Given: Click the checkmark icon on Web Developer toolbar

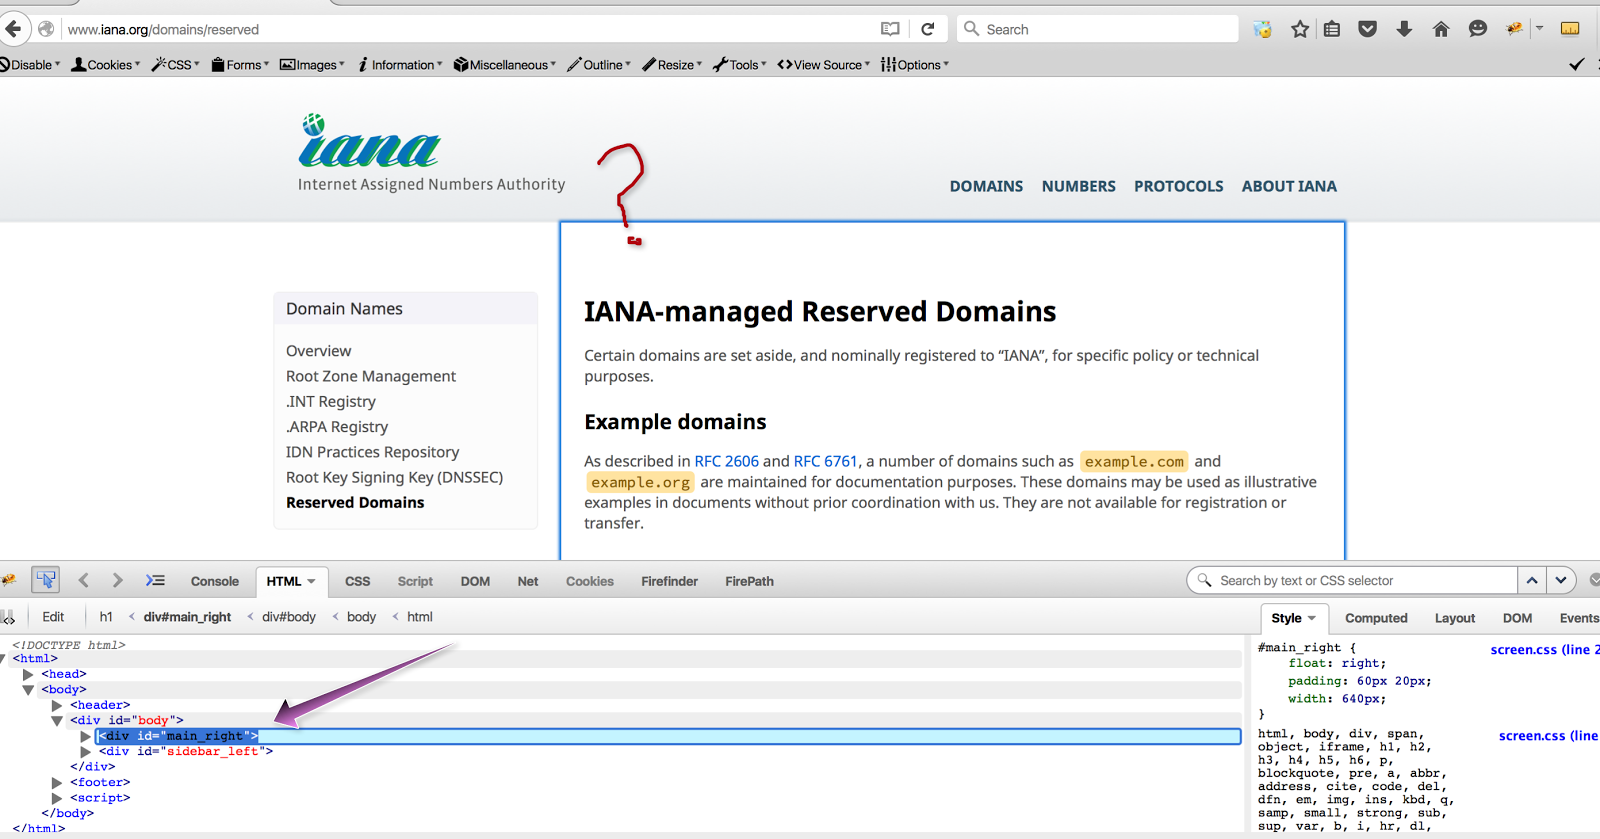Looking at the screenshot, I should pos(1577,65).
